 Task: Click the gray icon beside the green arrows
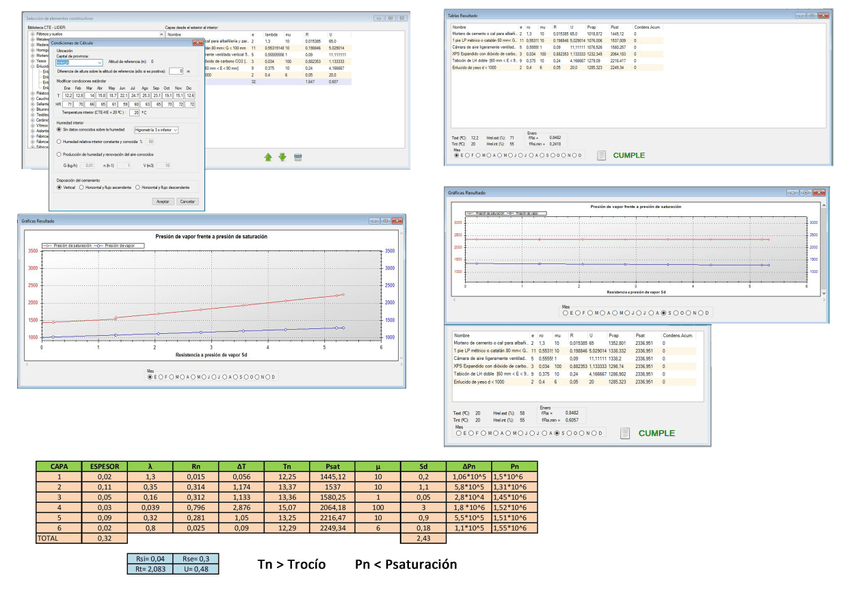coord(298,157)
